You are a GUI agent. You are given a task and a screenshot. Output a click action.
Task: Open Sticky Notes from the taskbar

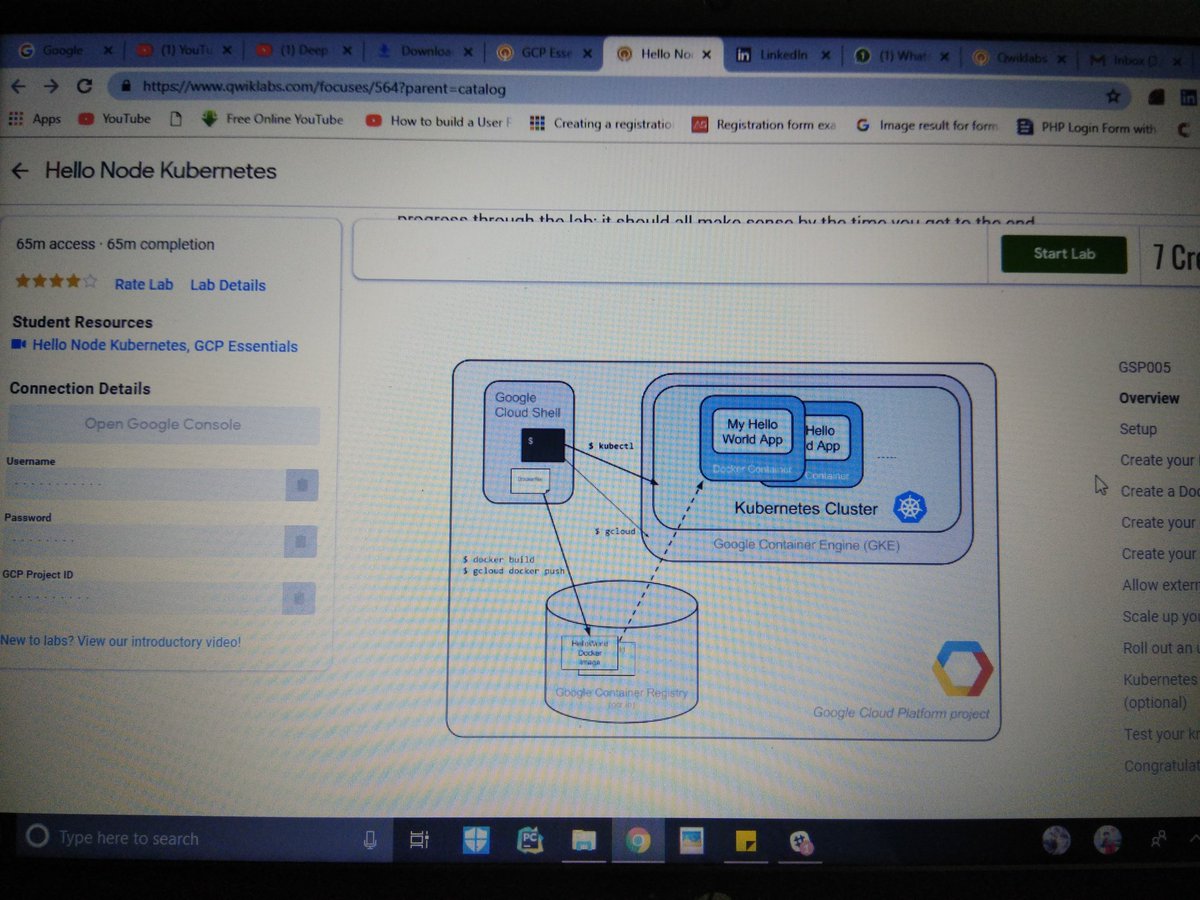point(746,841)
